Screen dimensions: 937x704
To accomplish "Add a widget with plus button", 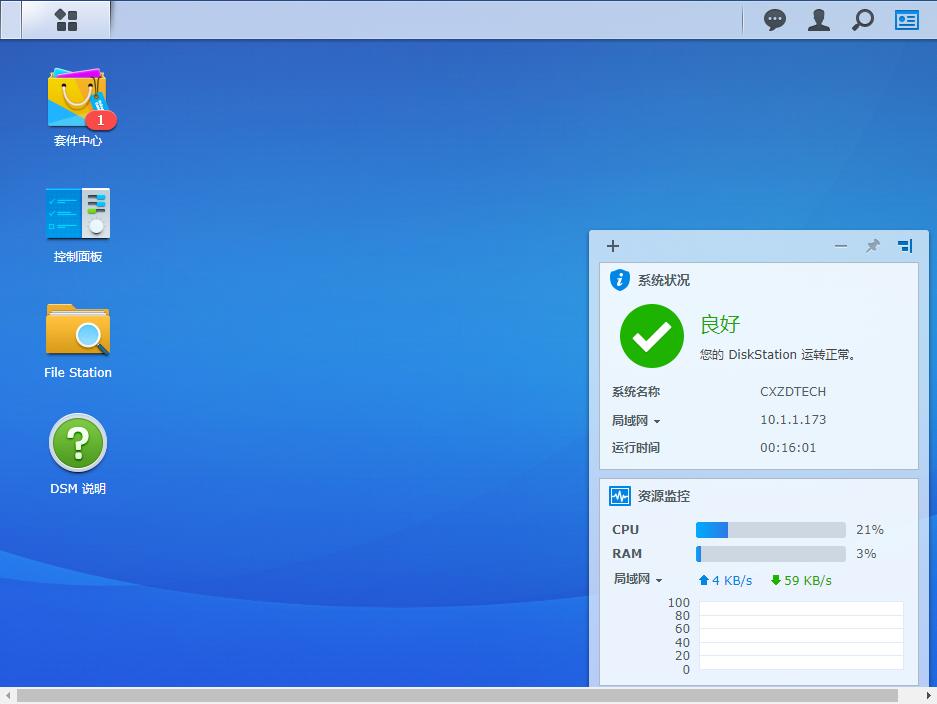I will 613,246.
